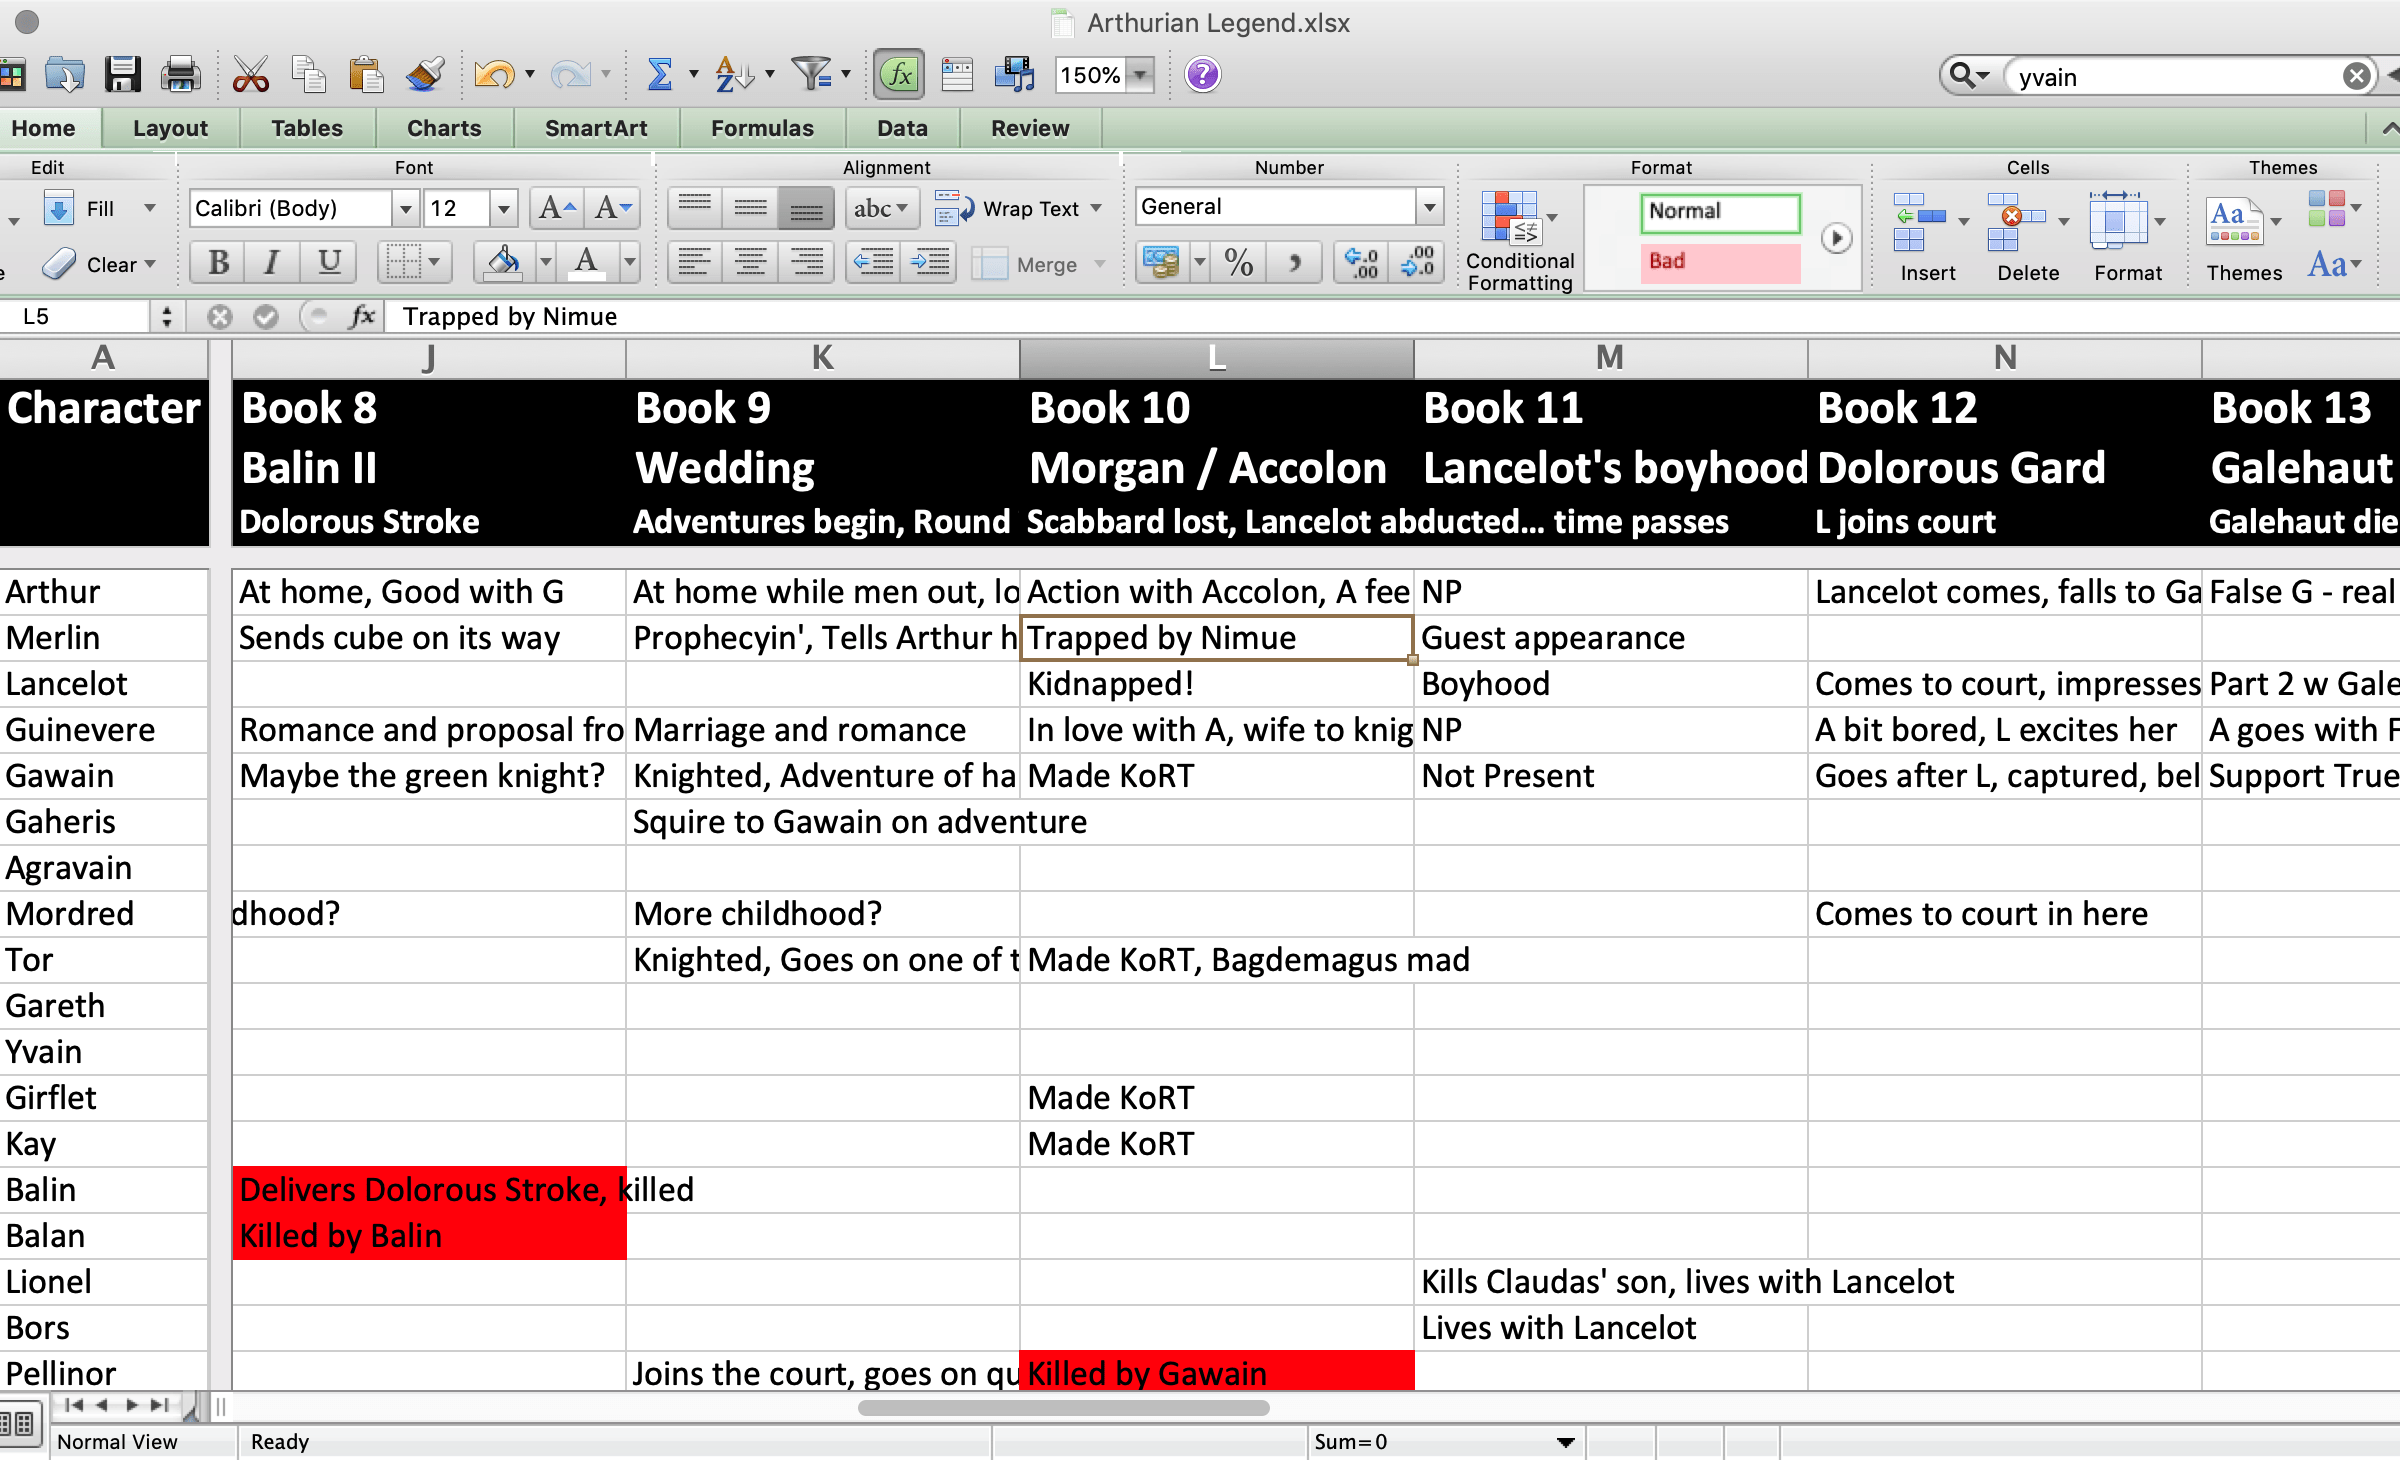2400x1460 pixels.
Task: Expand the General number format dropdown
Action: tap(1430, 207)
